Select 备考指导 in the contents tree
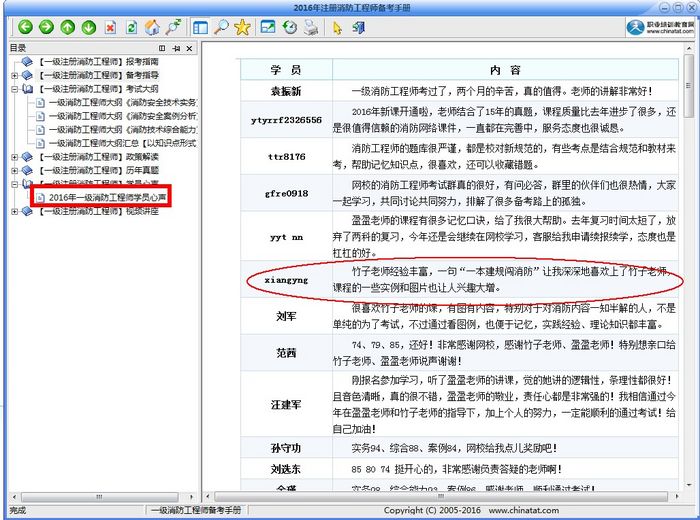The image size is (700, 520). pyautogui.click(x=98, y=75)
